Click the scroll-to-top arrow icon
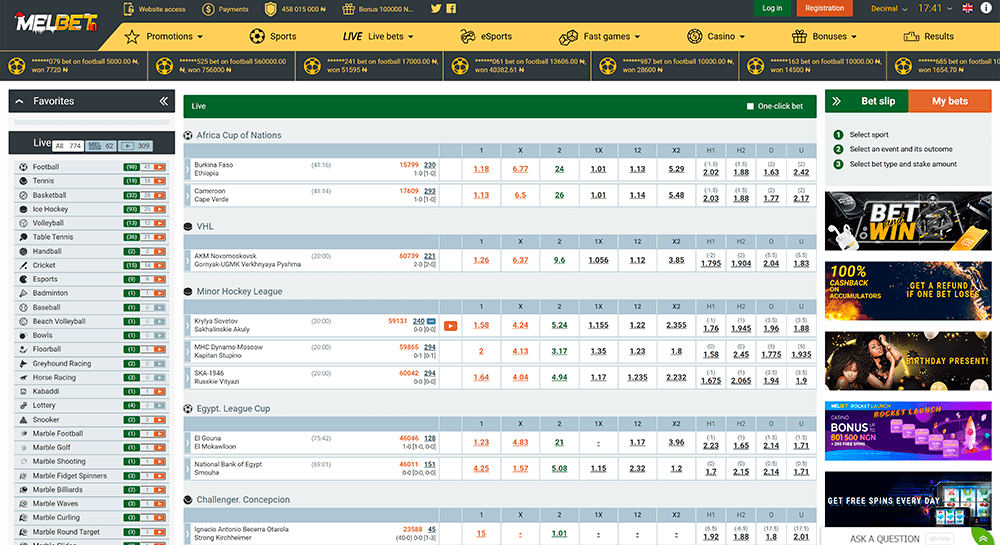1000x545 pixels. (984, 538)
